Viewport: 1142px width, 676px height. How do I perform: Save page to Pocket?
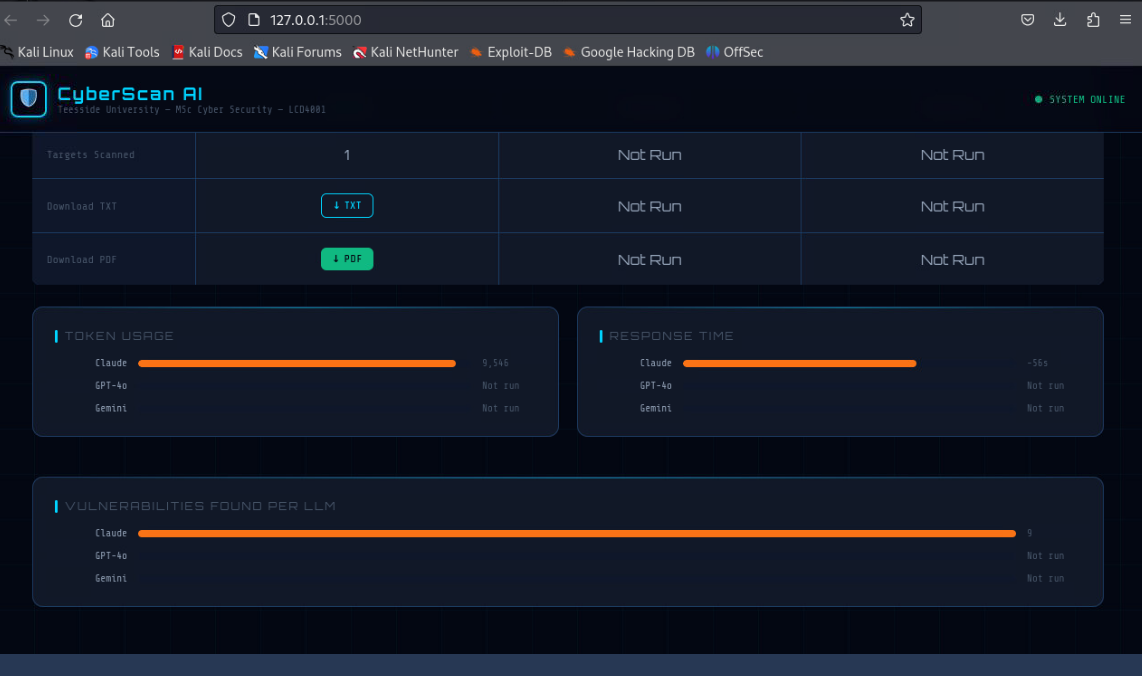click(x=1028, y=20)
